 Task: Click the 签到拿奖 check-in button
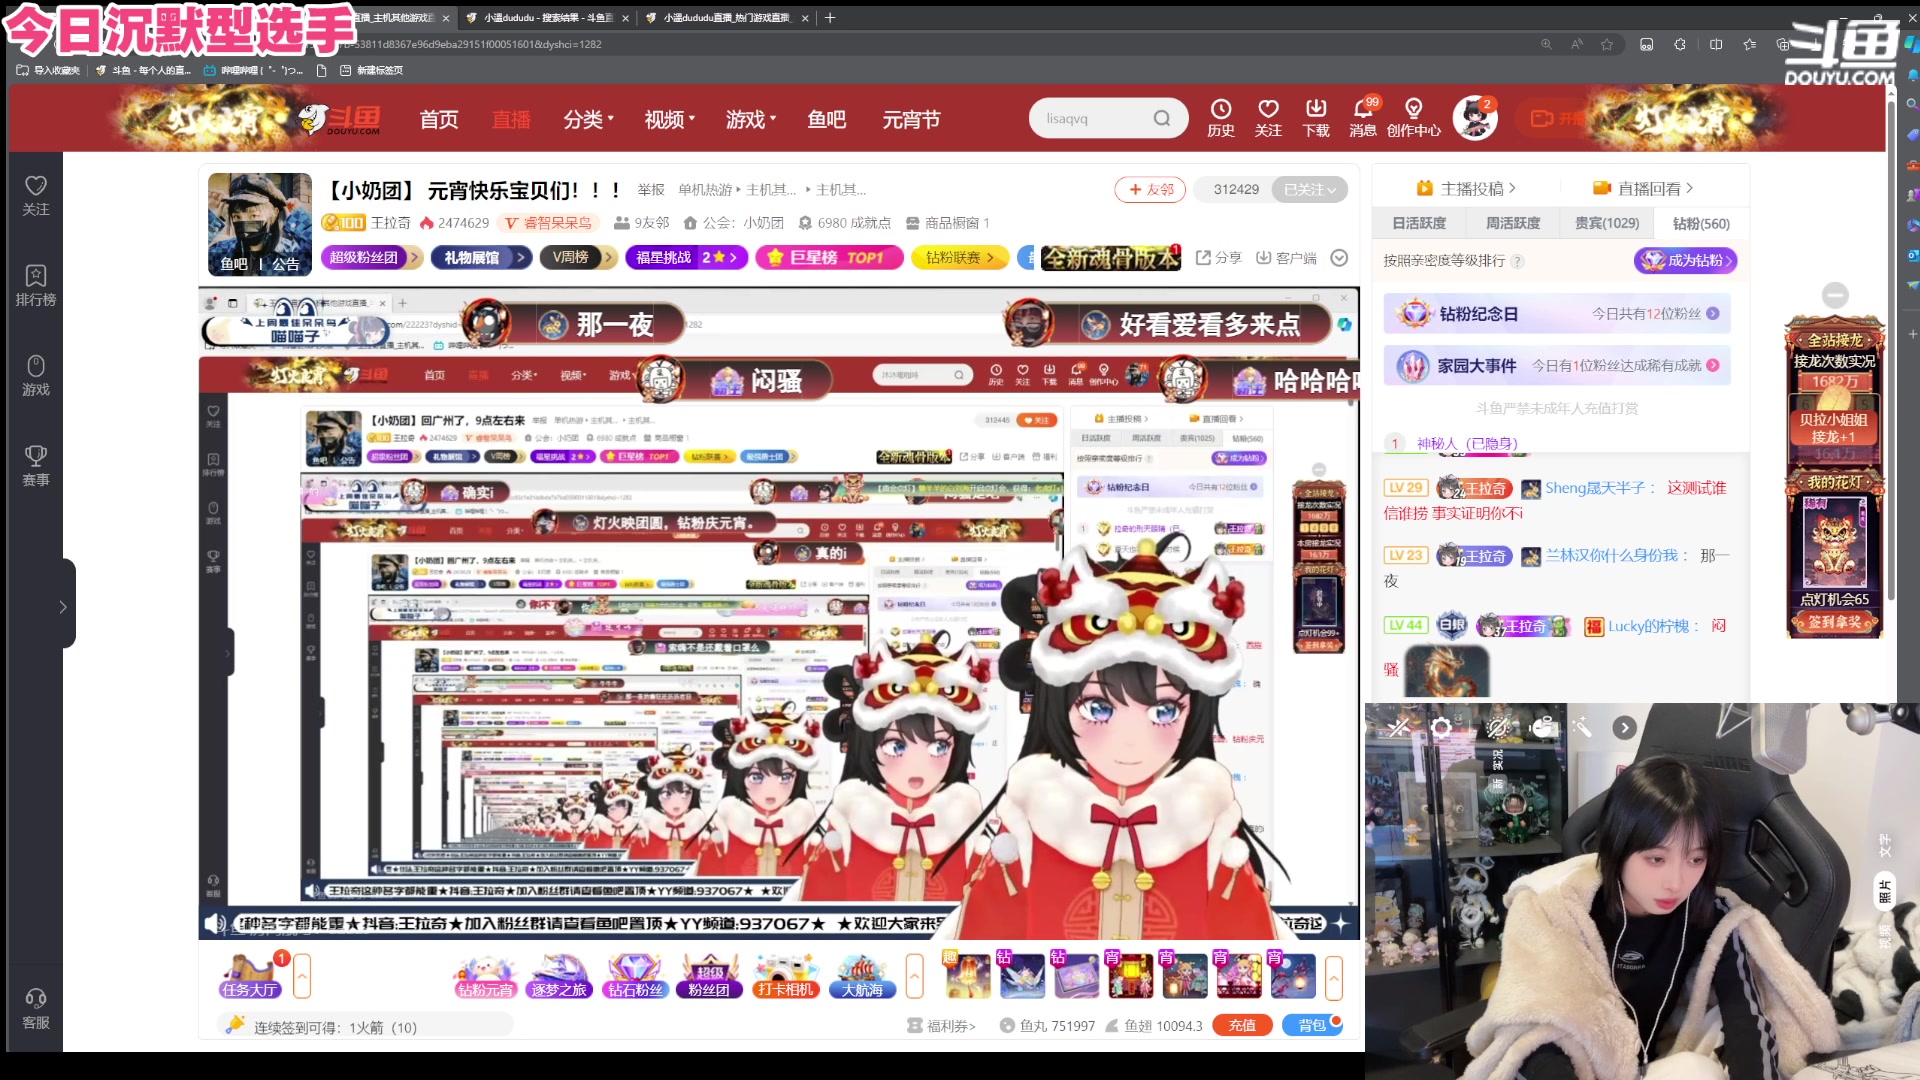[1835, 622]
